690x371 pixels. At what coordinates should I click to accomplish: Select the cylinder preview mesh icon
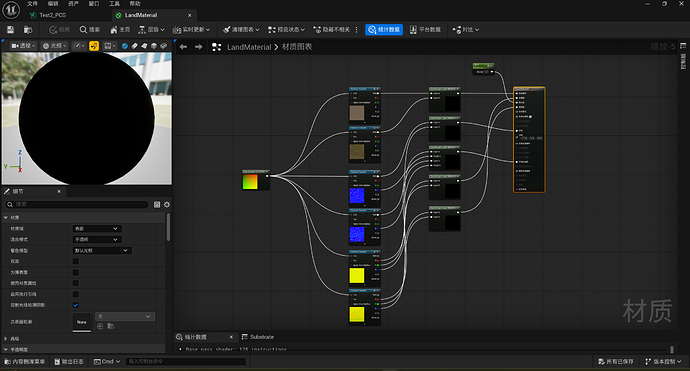(x=135, y=46)
